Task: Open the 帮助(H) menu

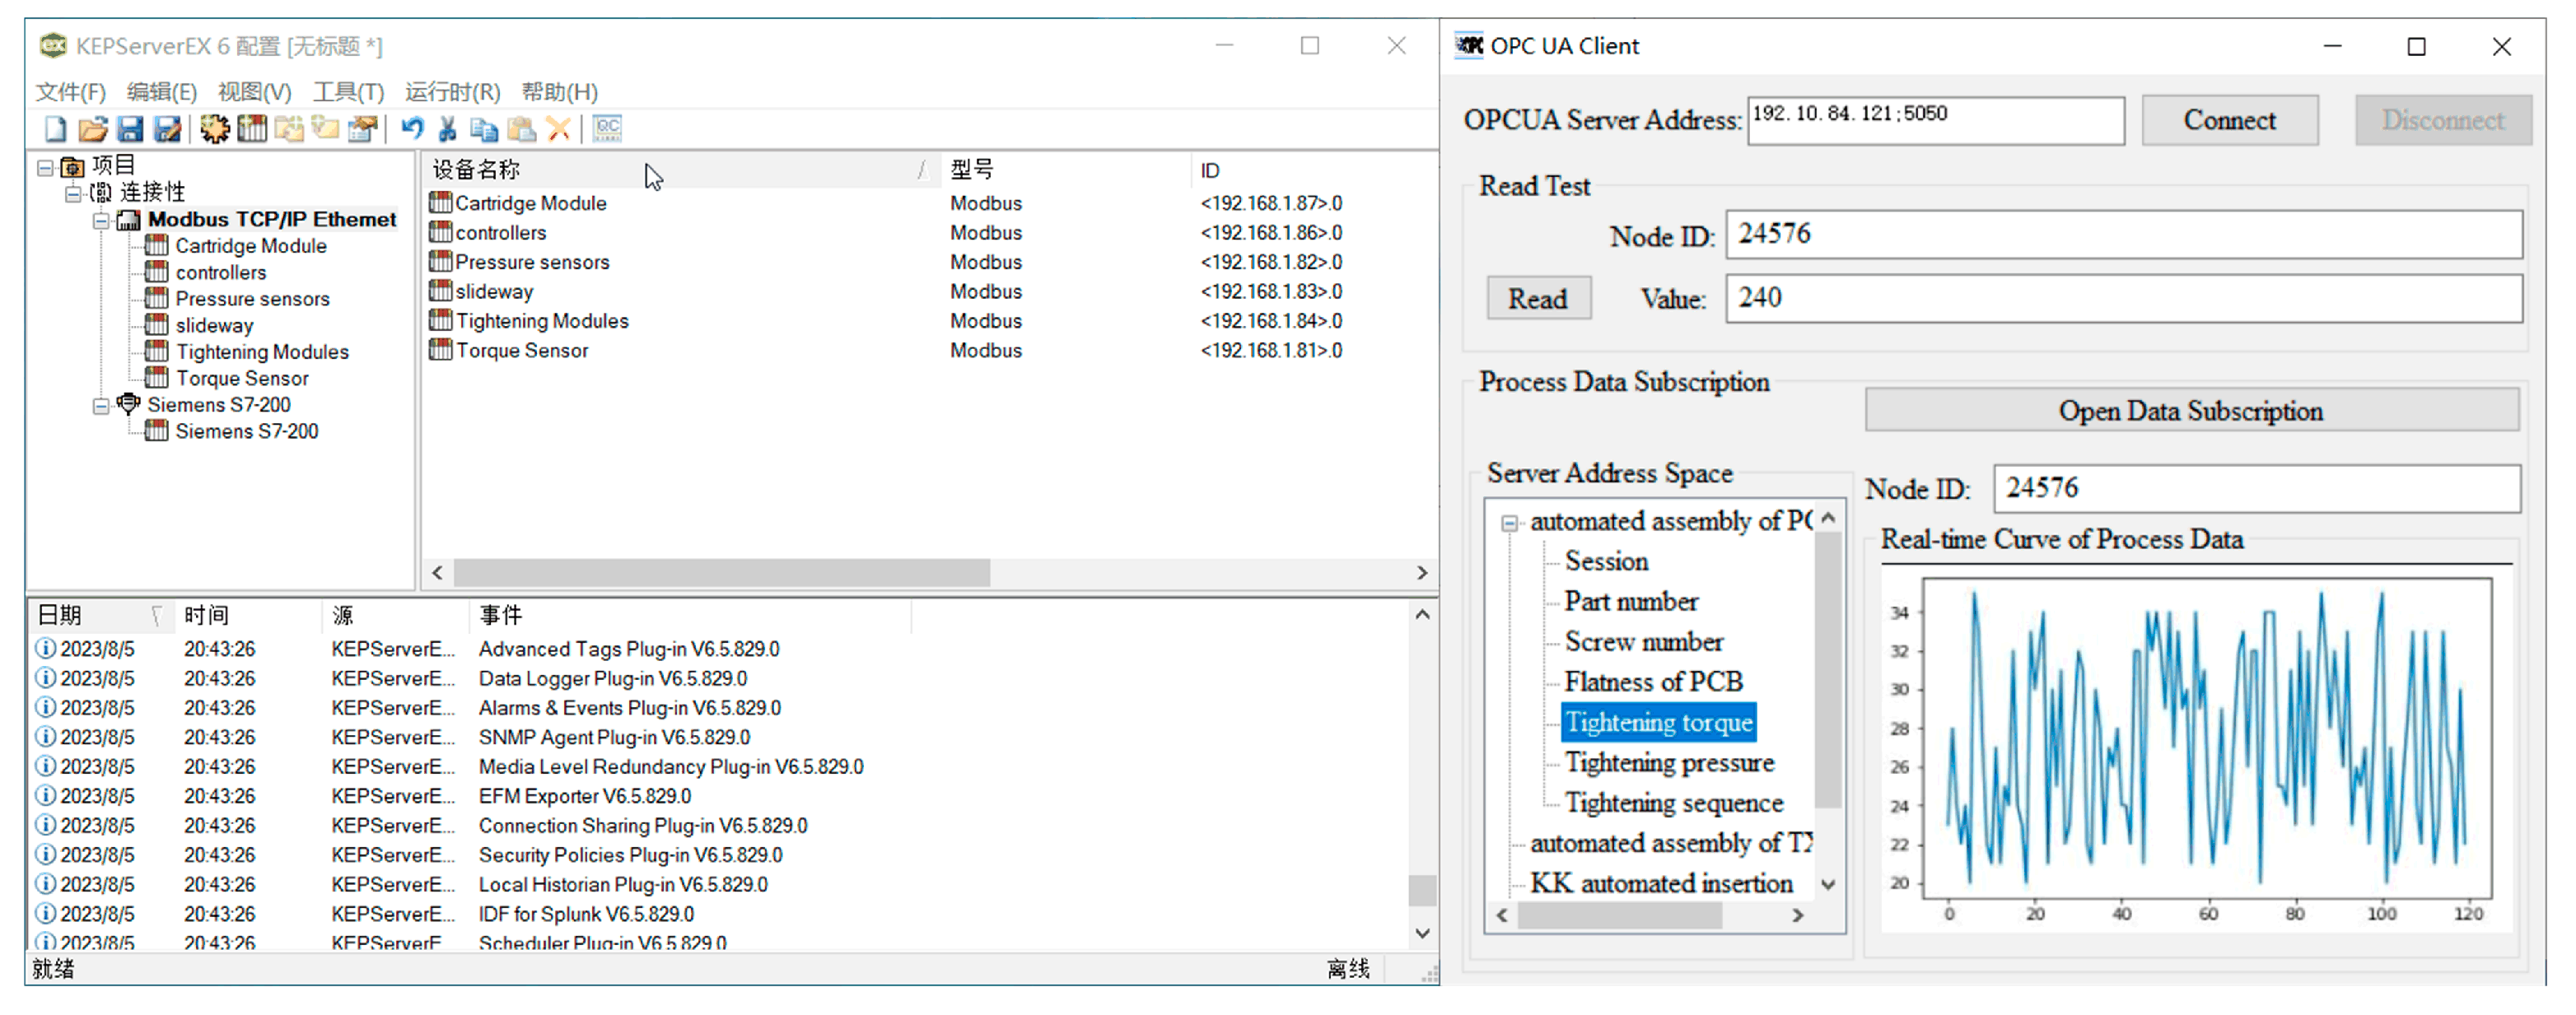Action: tap(559, 92)
